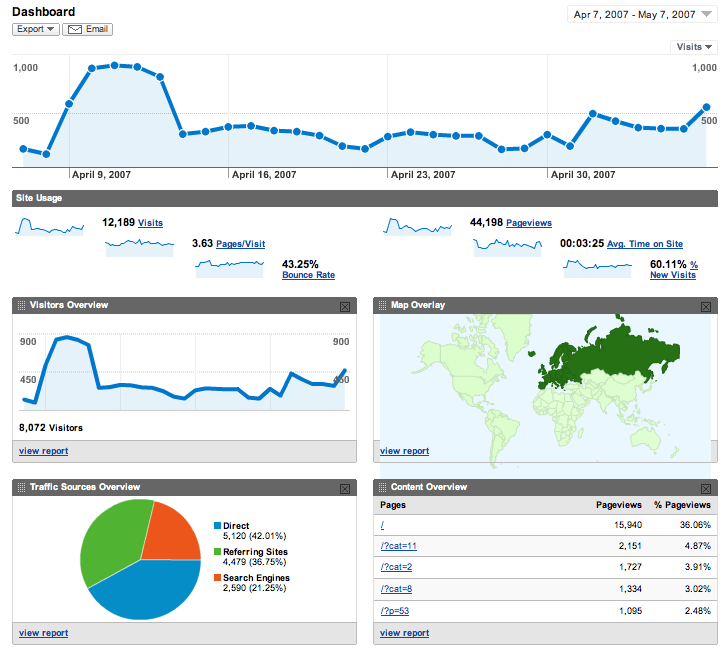Open the Pages/Visit report link
The height and width of the screenshot is (650, 722).
click(240, 243)
